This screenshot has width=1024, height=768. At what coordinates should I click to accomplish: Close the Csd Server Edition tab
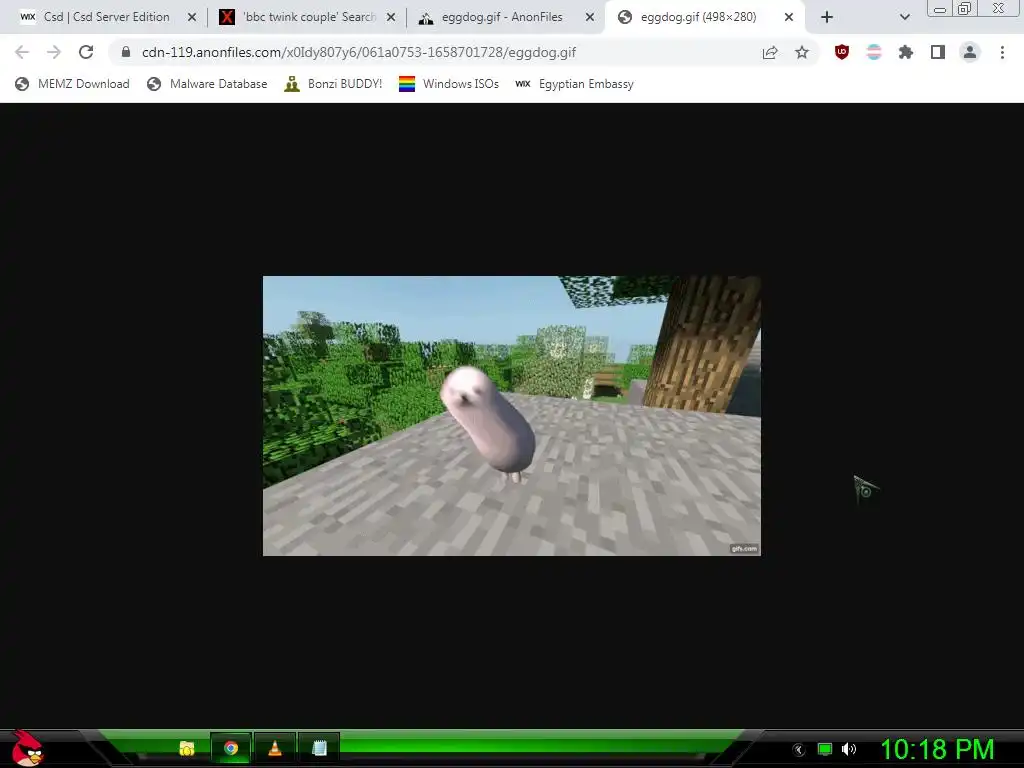click(192, 18)
